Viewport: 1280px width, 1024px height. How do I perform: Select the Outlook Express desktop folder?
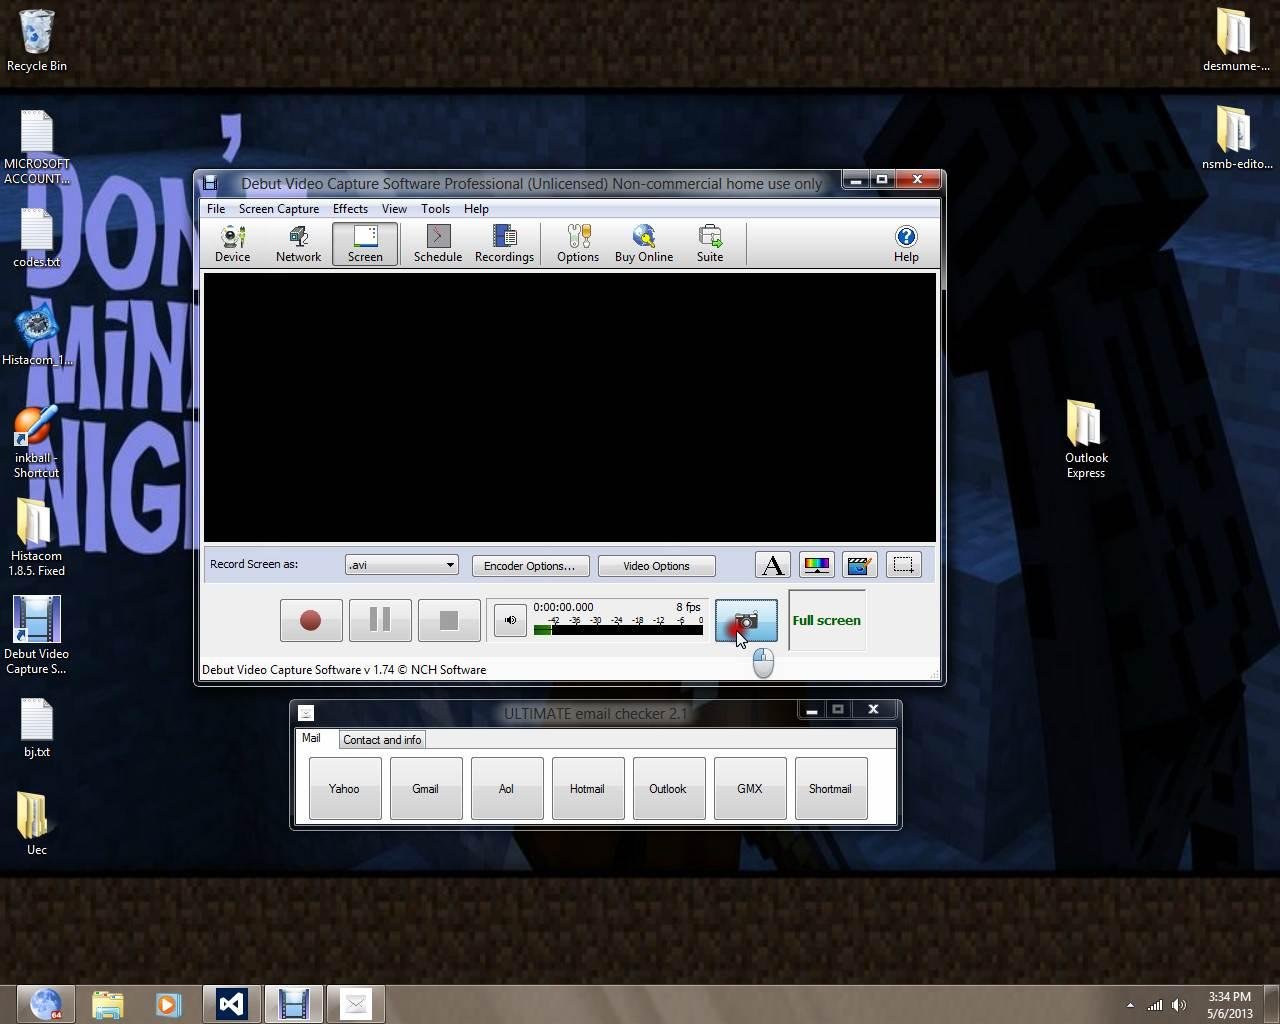pyautogui.click(x=1085, y=439)
